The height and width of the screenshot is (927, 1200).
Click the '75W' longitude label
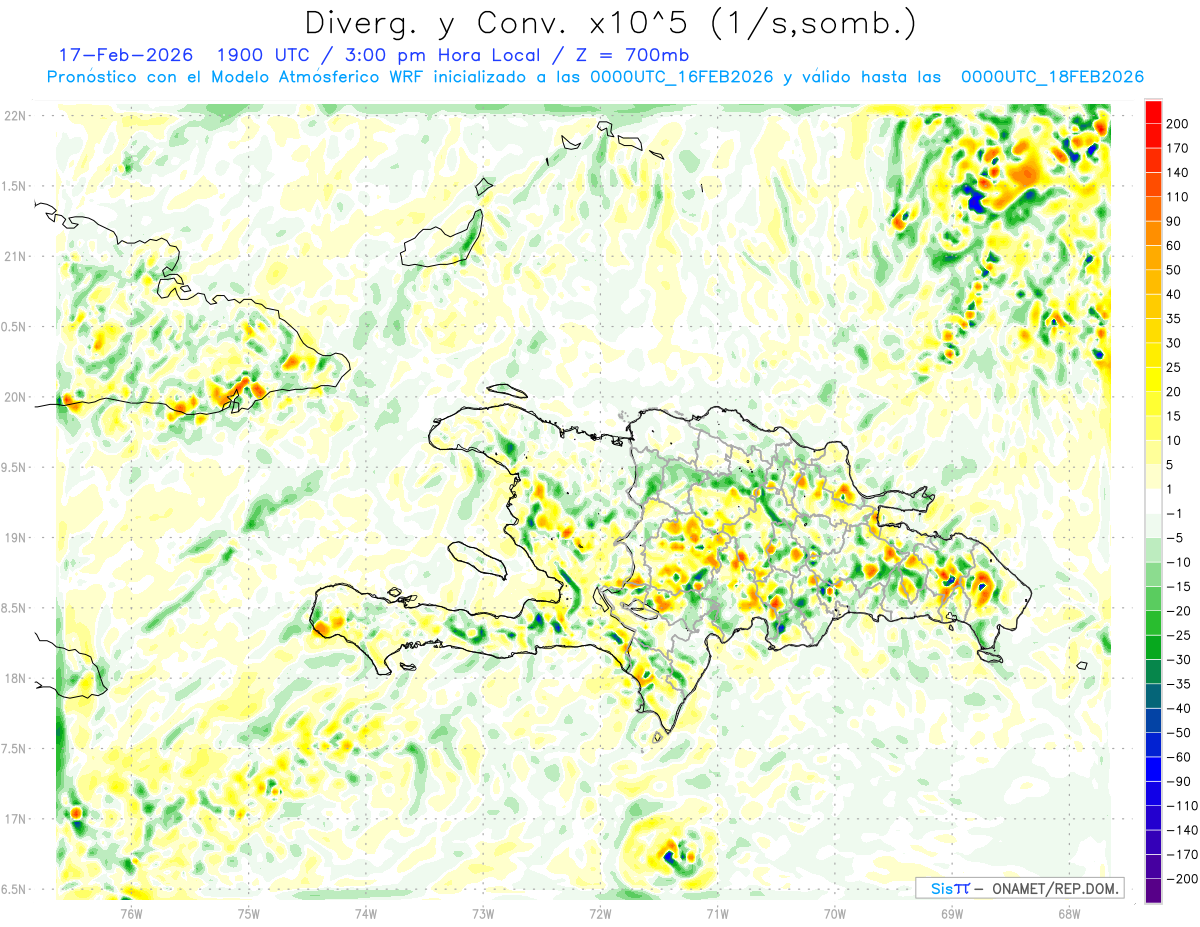tap(248, 913)
